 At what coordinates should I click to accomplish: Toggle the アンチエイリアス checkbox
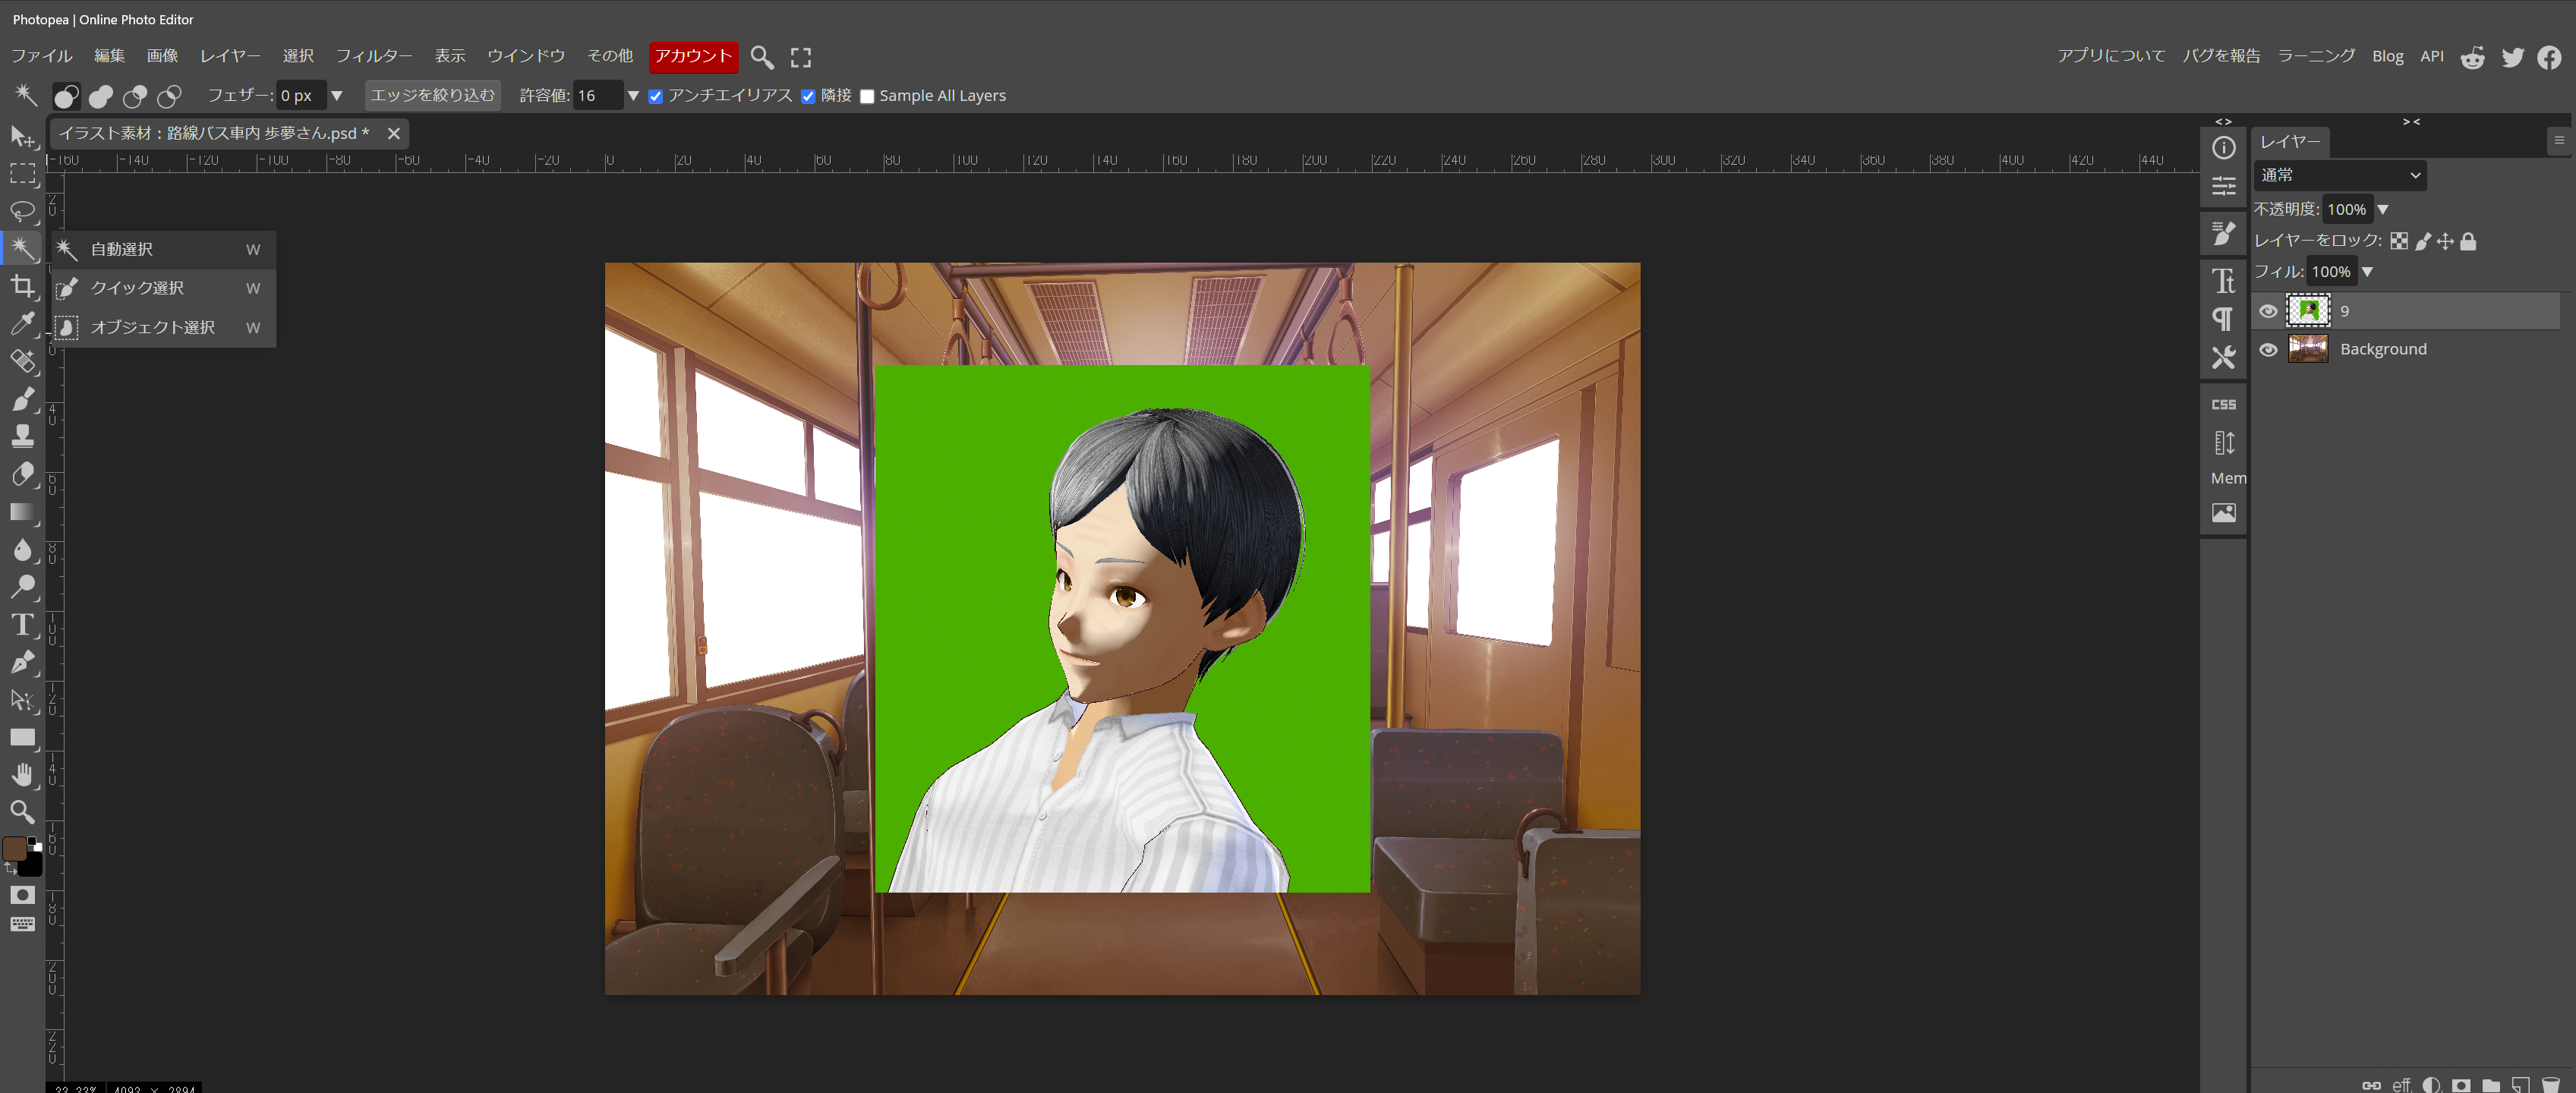(x=655, y=96)
